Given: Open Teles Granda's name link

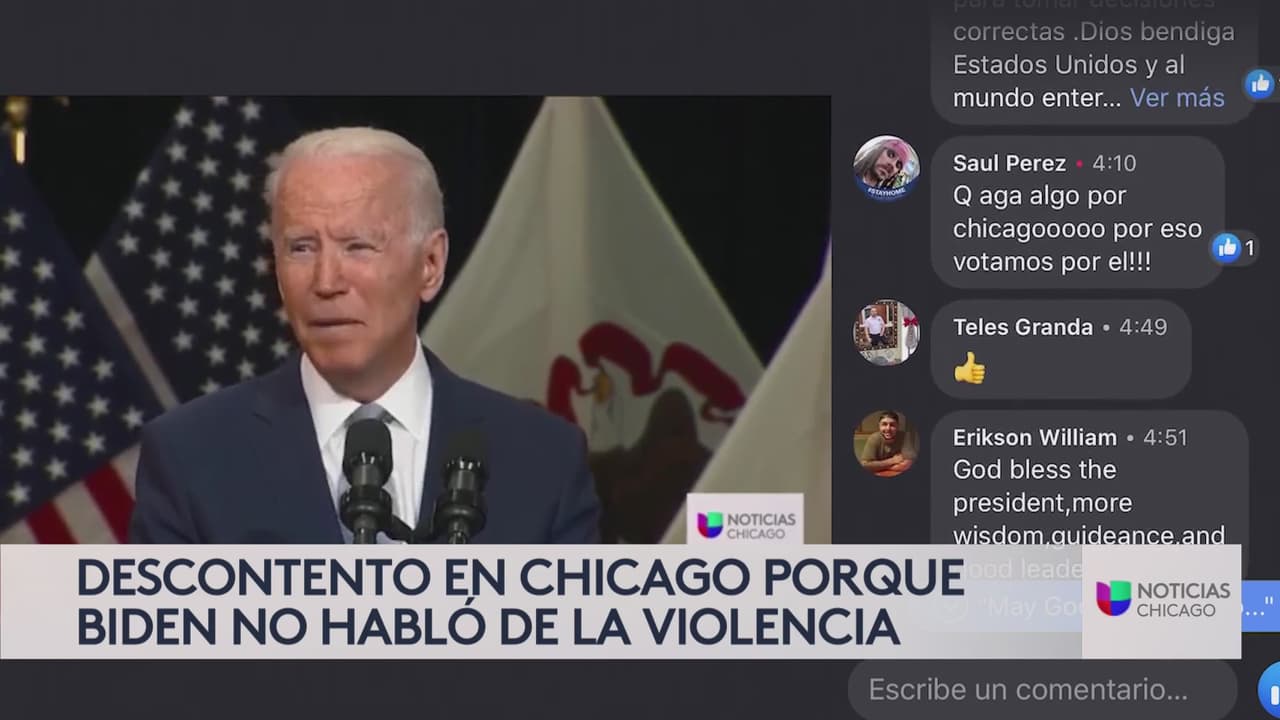Looking at the screenshot, I should (x=1022, y=327).
